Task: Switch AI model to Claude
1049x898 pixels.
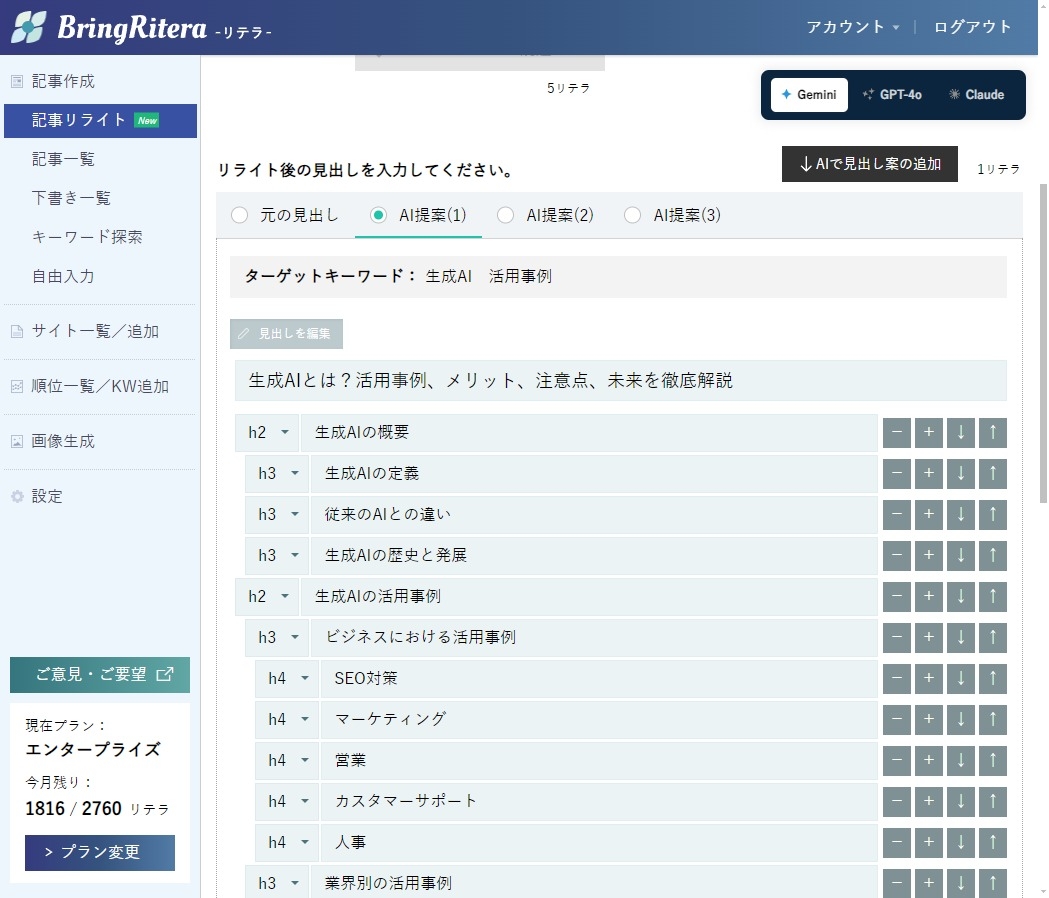Action: pyautogui.click(x=976, y=95)
